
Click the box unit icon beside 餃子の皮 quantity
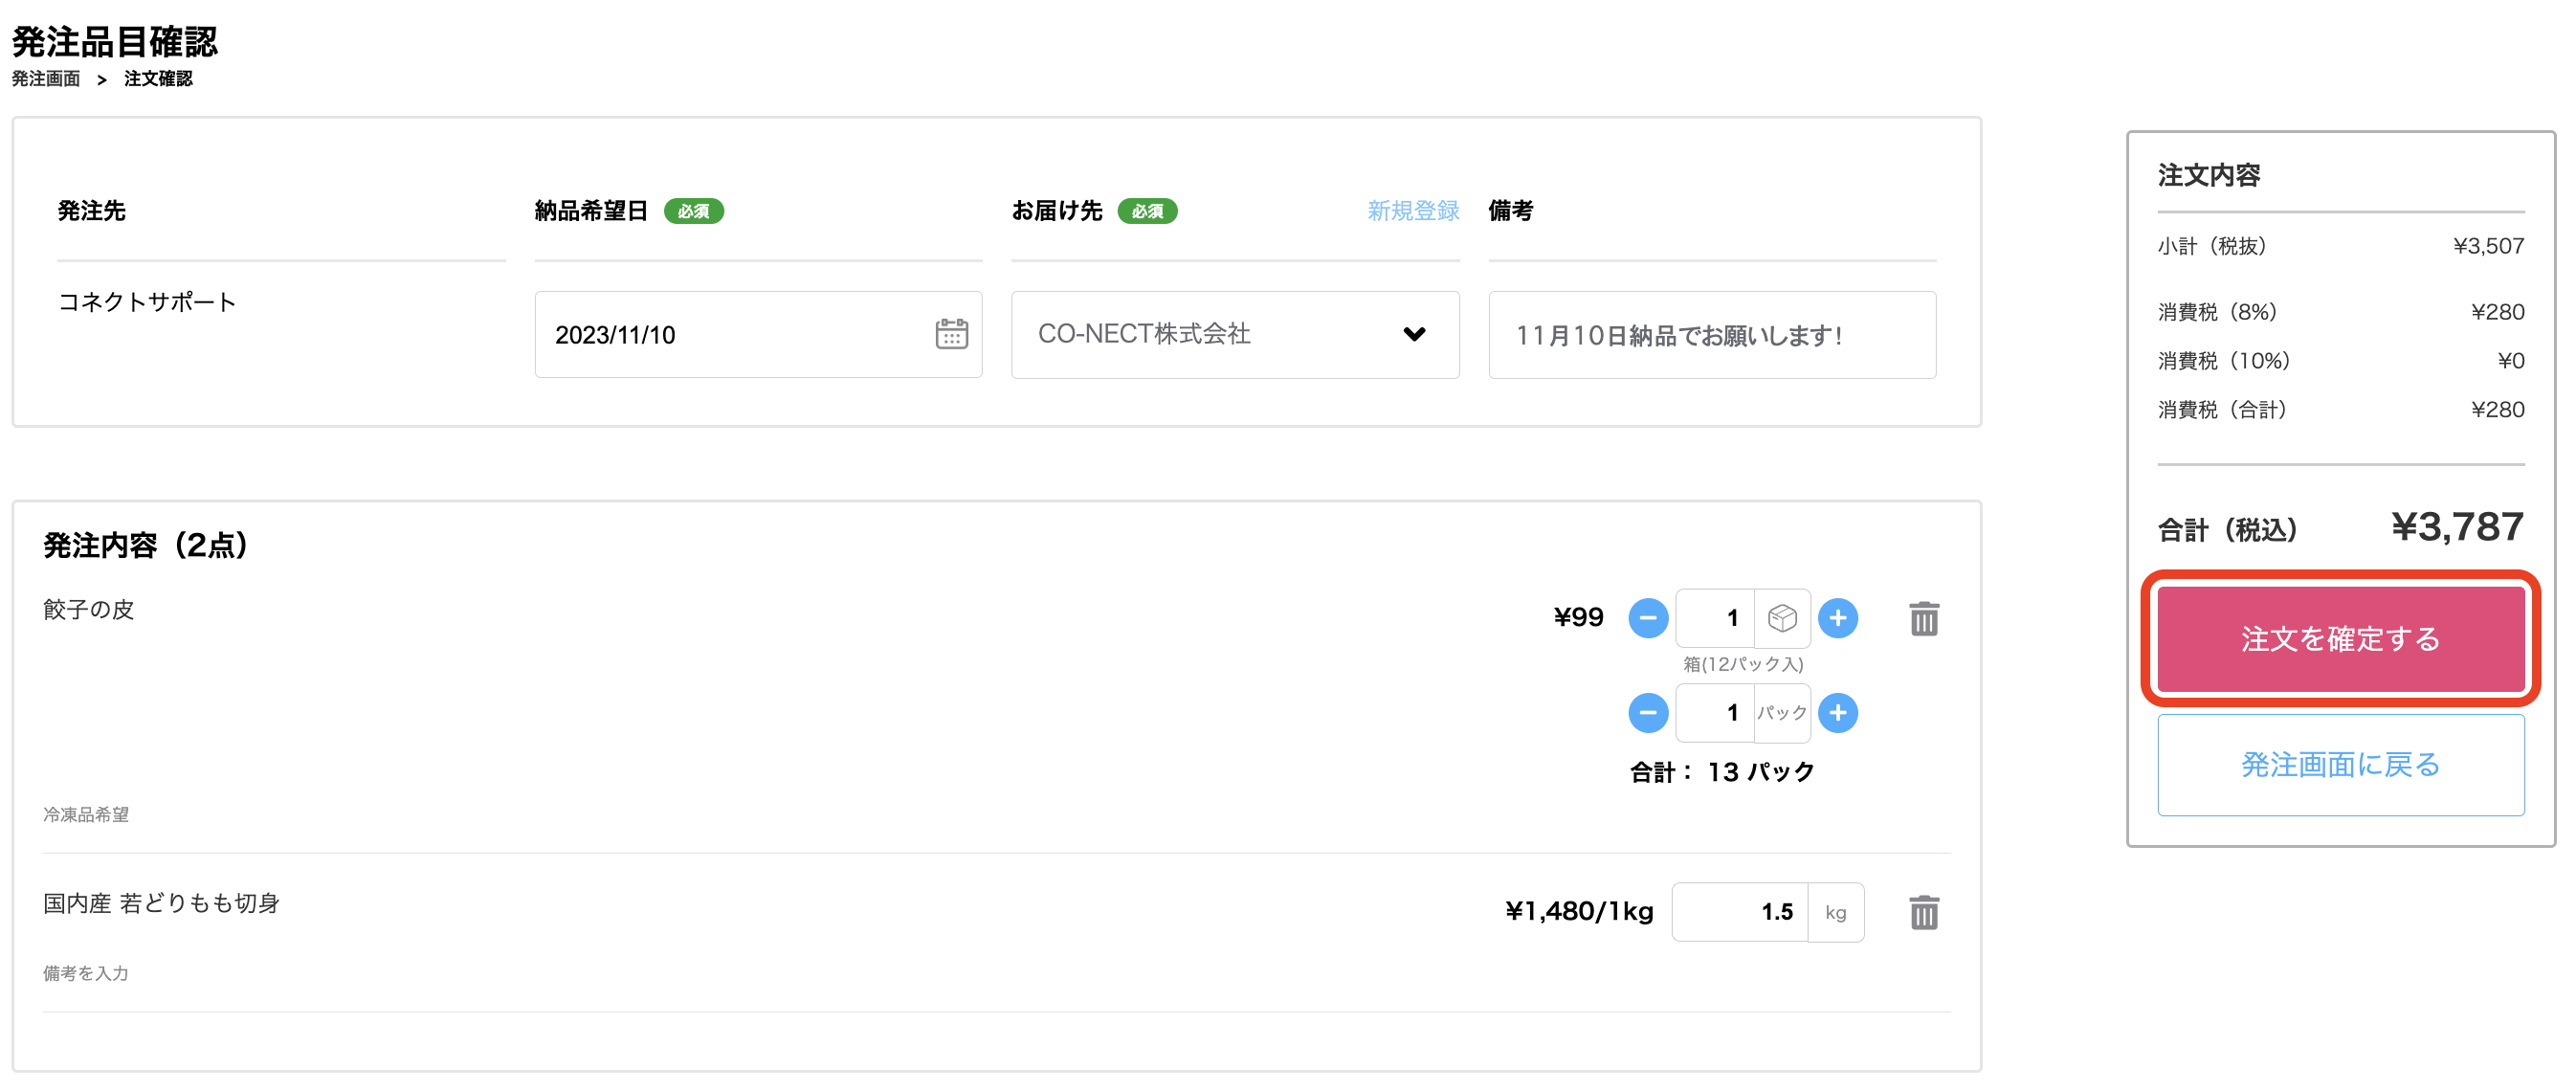1782,618
